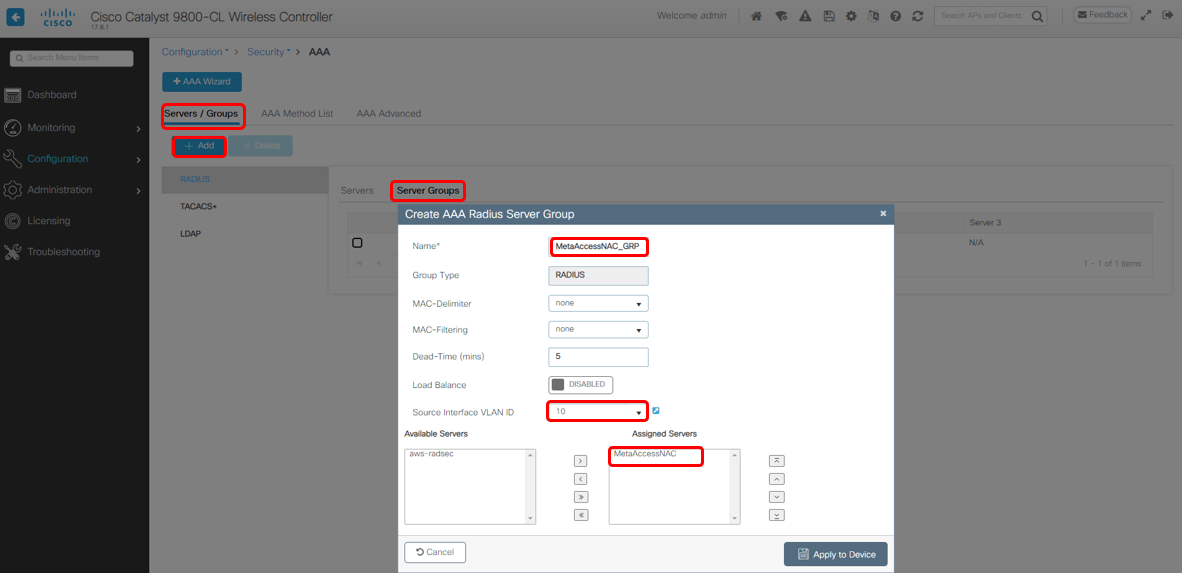Expand the Configuration breadcrumb dropdown
The height and width of the screenshot is (573, 1183).
click(195, 52)
